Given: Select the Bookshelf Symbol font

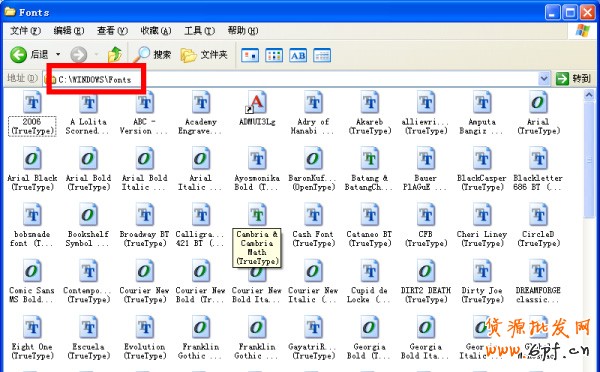Looking at the screenshot, I should click(88, 226).
